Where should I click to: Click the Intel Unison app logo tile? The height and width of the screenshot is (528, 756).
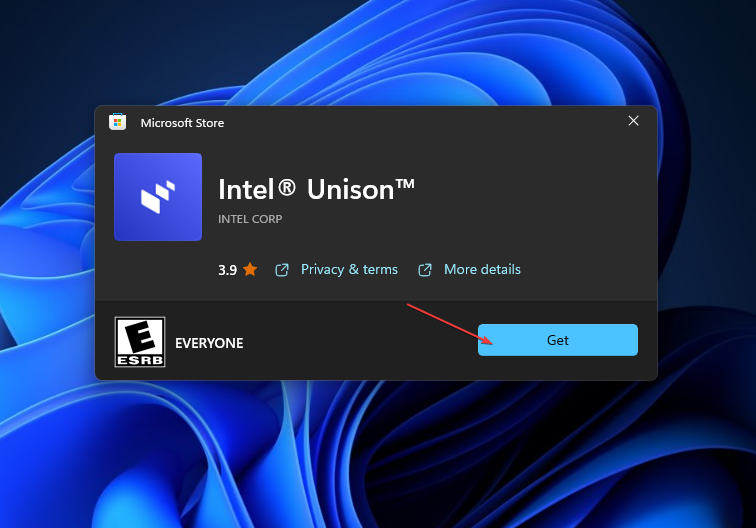(158, 197)
